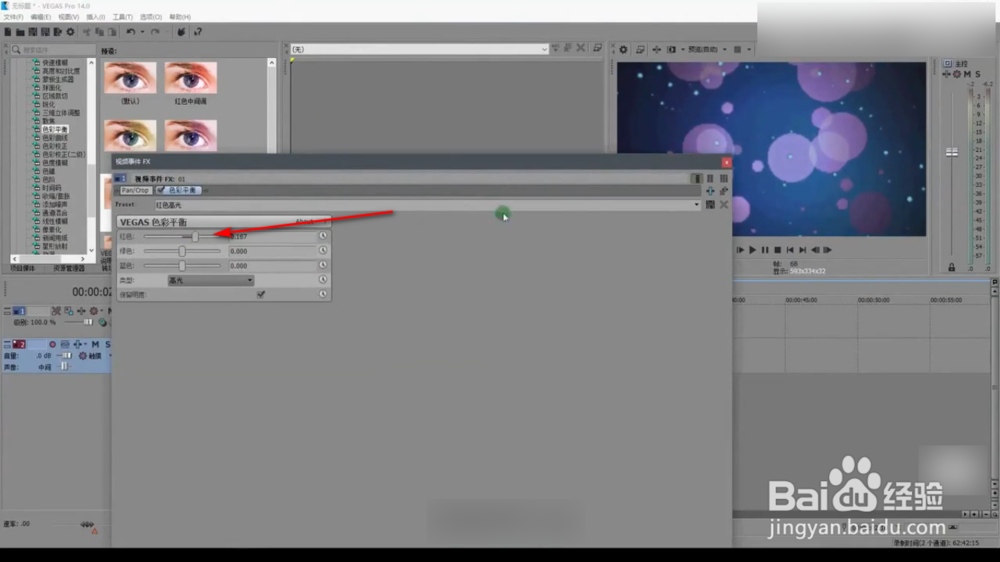Toggle the 色彩平衡 effect checkbox in chain
The width and height of the screenshot is (1000, 562).
tap(161, 190)
